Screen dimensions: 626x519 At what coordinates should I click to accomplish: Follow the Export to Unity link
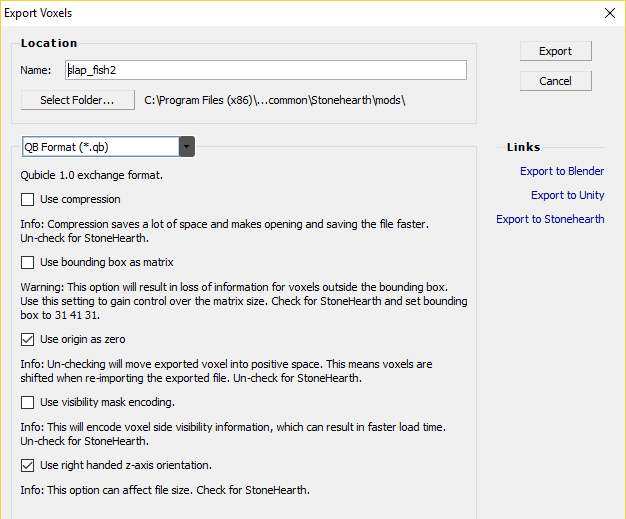point(567,195)
